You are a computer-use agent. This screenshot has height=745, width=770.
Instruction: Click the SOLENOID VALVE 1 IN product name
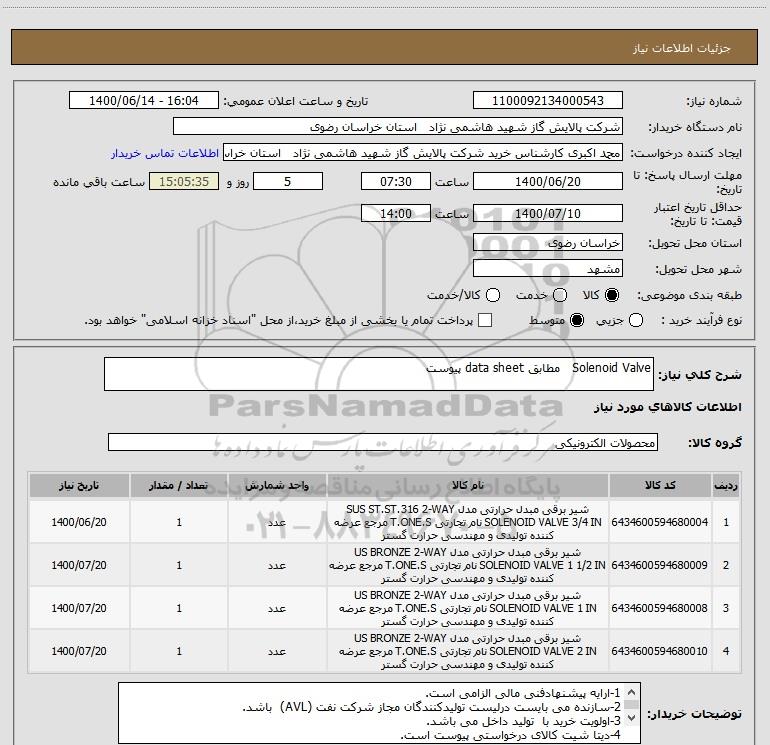click(468, 608)
